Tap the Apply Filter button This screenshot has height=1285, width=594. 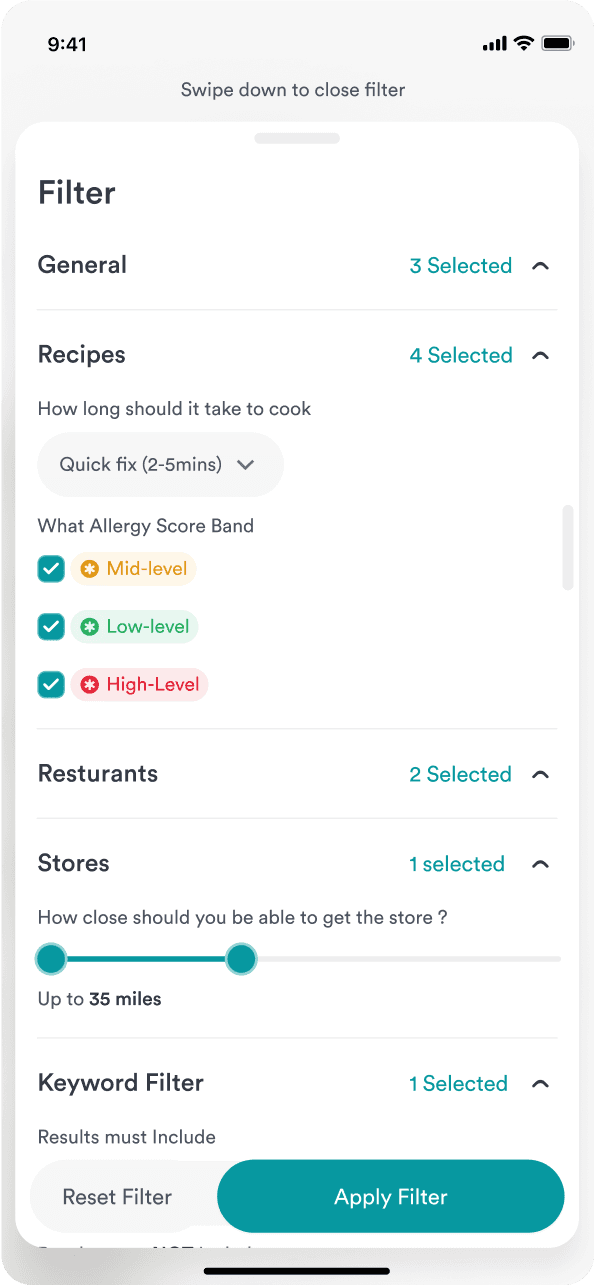click(x=391, y=1196)
